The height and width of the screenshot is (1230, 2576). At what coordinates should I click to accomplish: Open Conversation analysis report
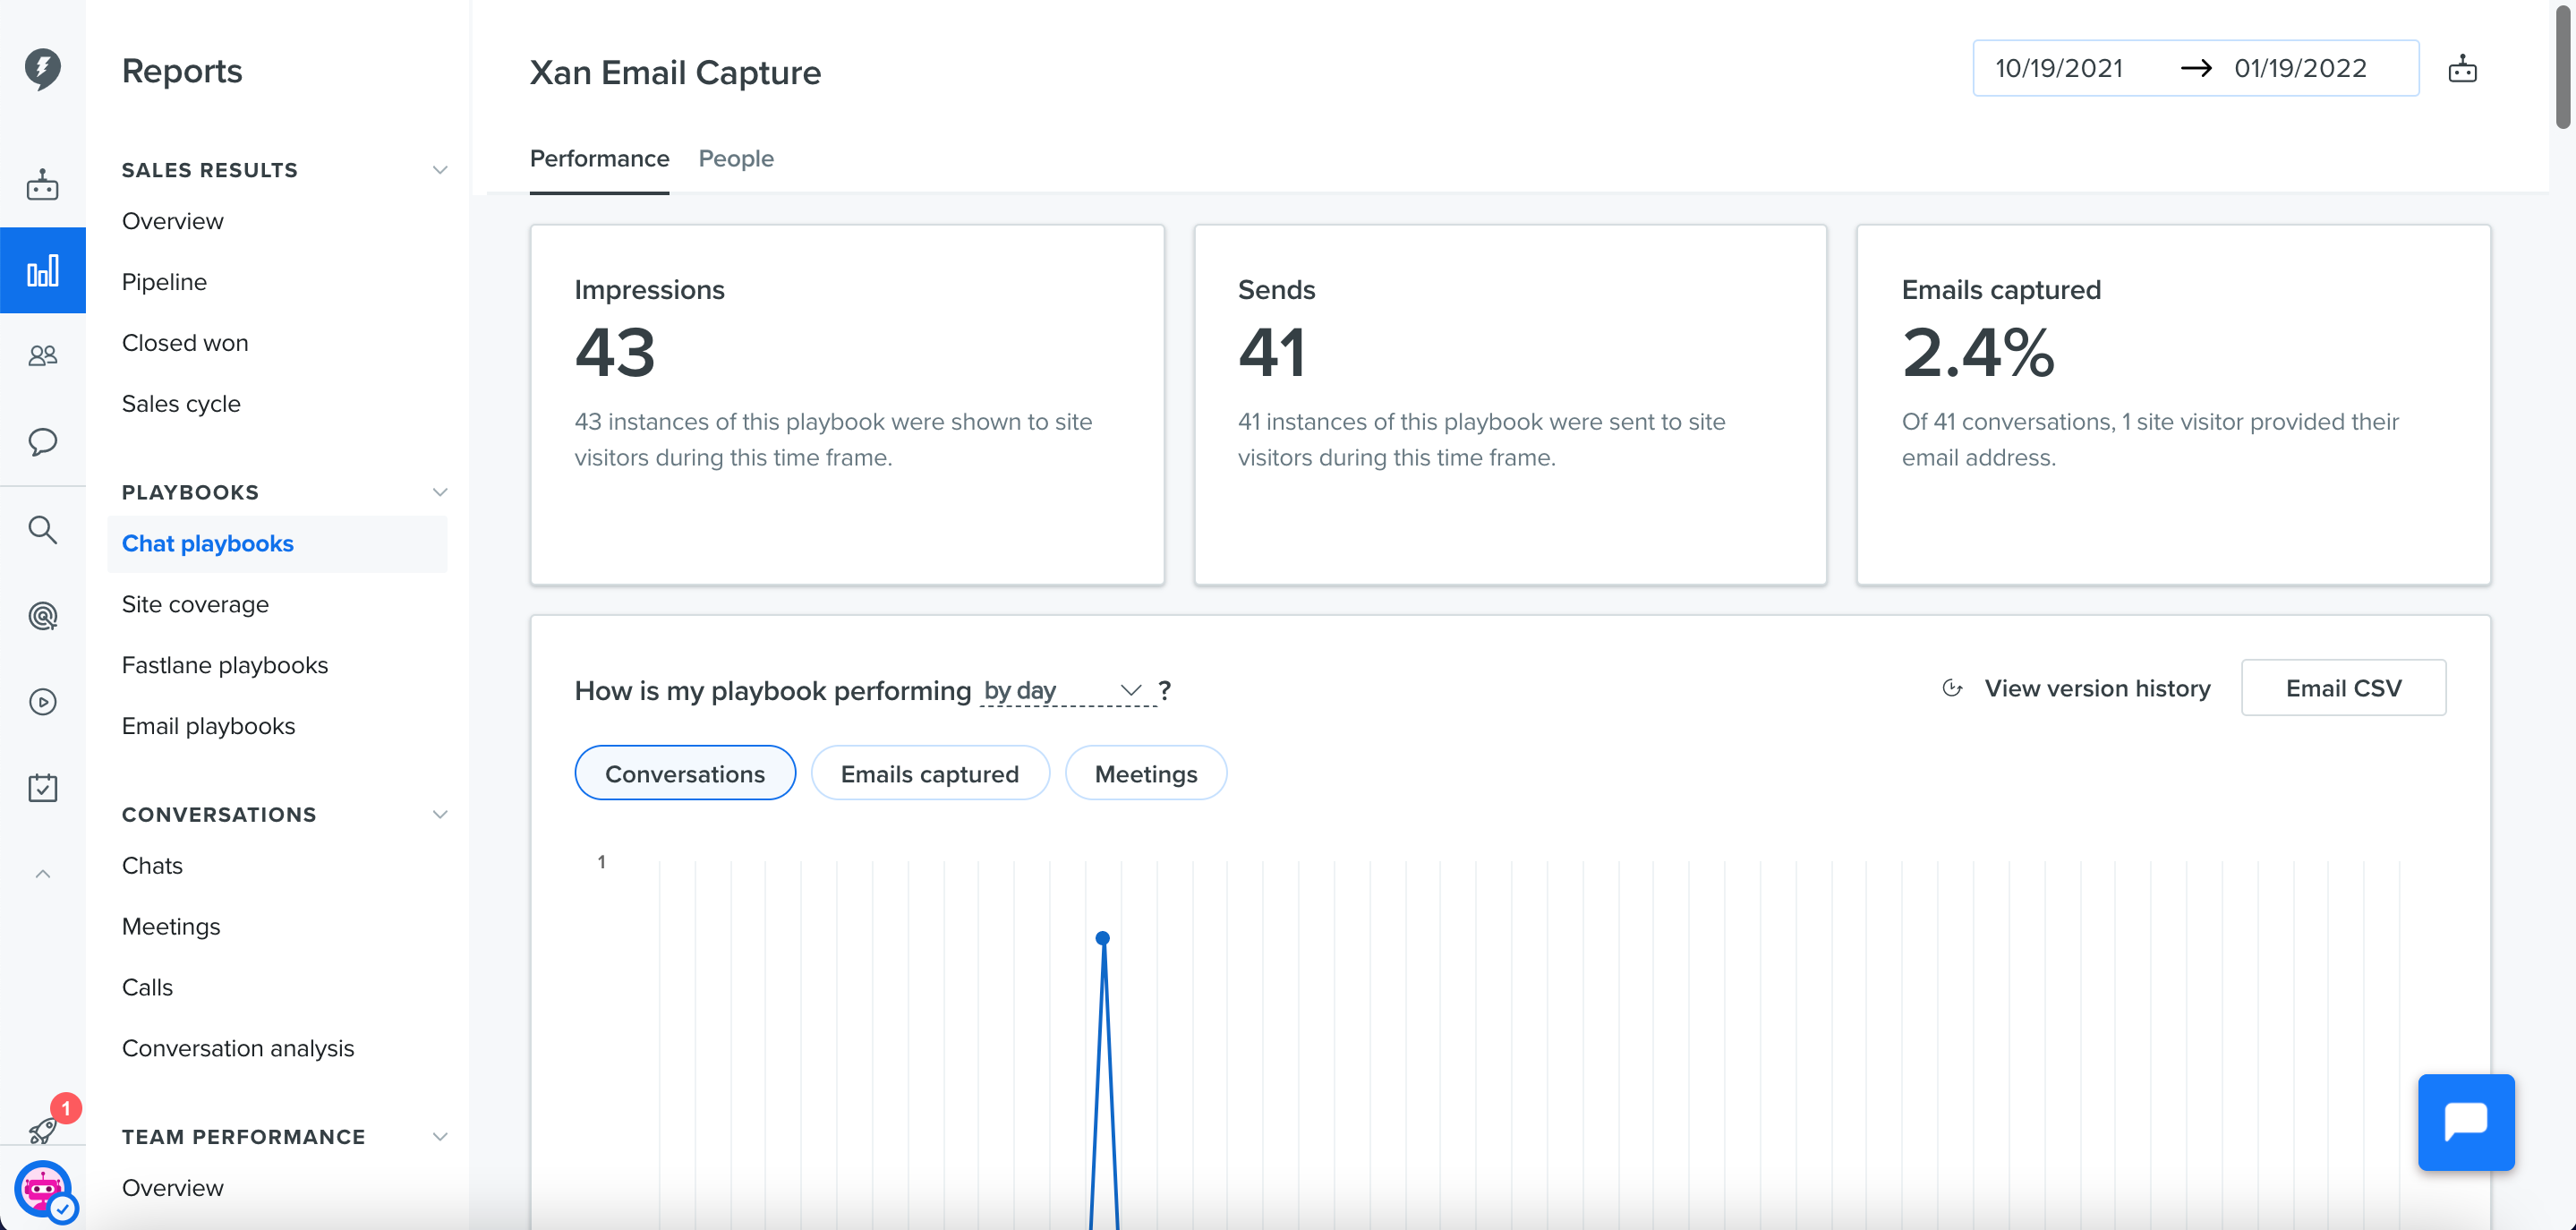(x=238, y=1049)
